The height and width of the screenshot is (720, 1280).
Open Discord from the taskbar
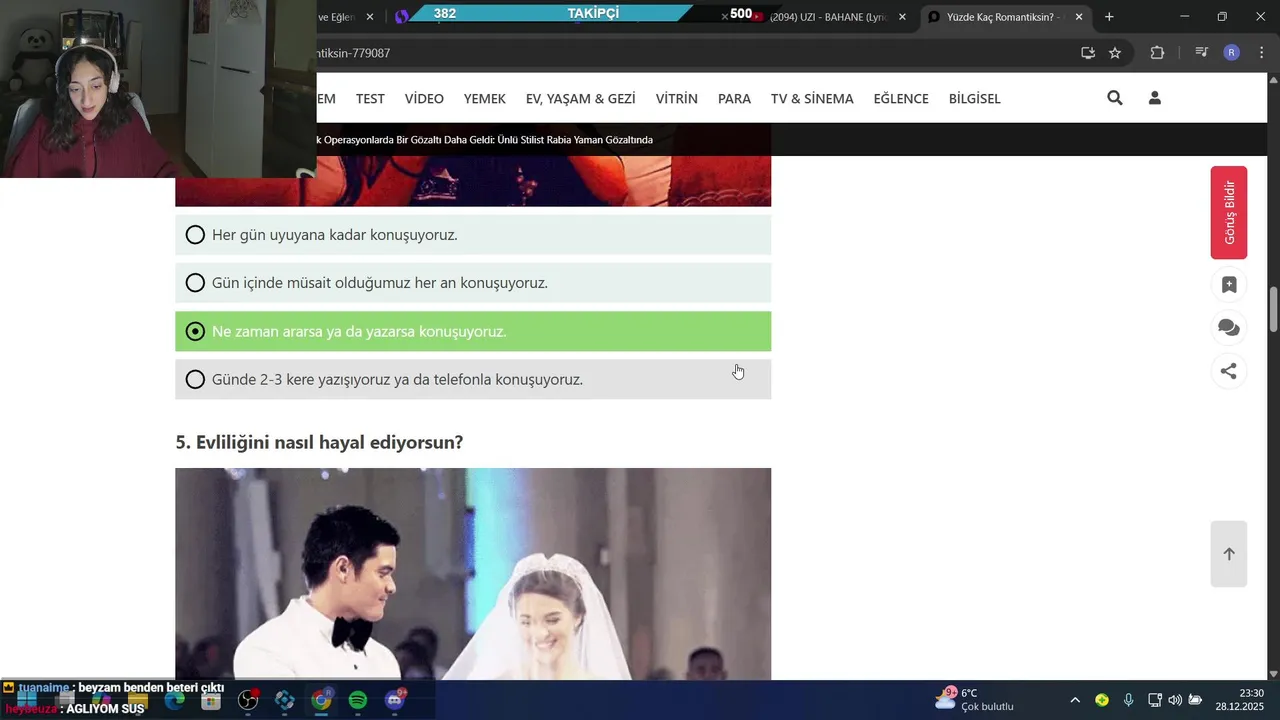395,700
